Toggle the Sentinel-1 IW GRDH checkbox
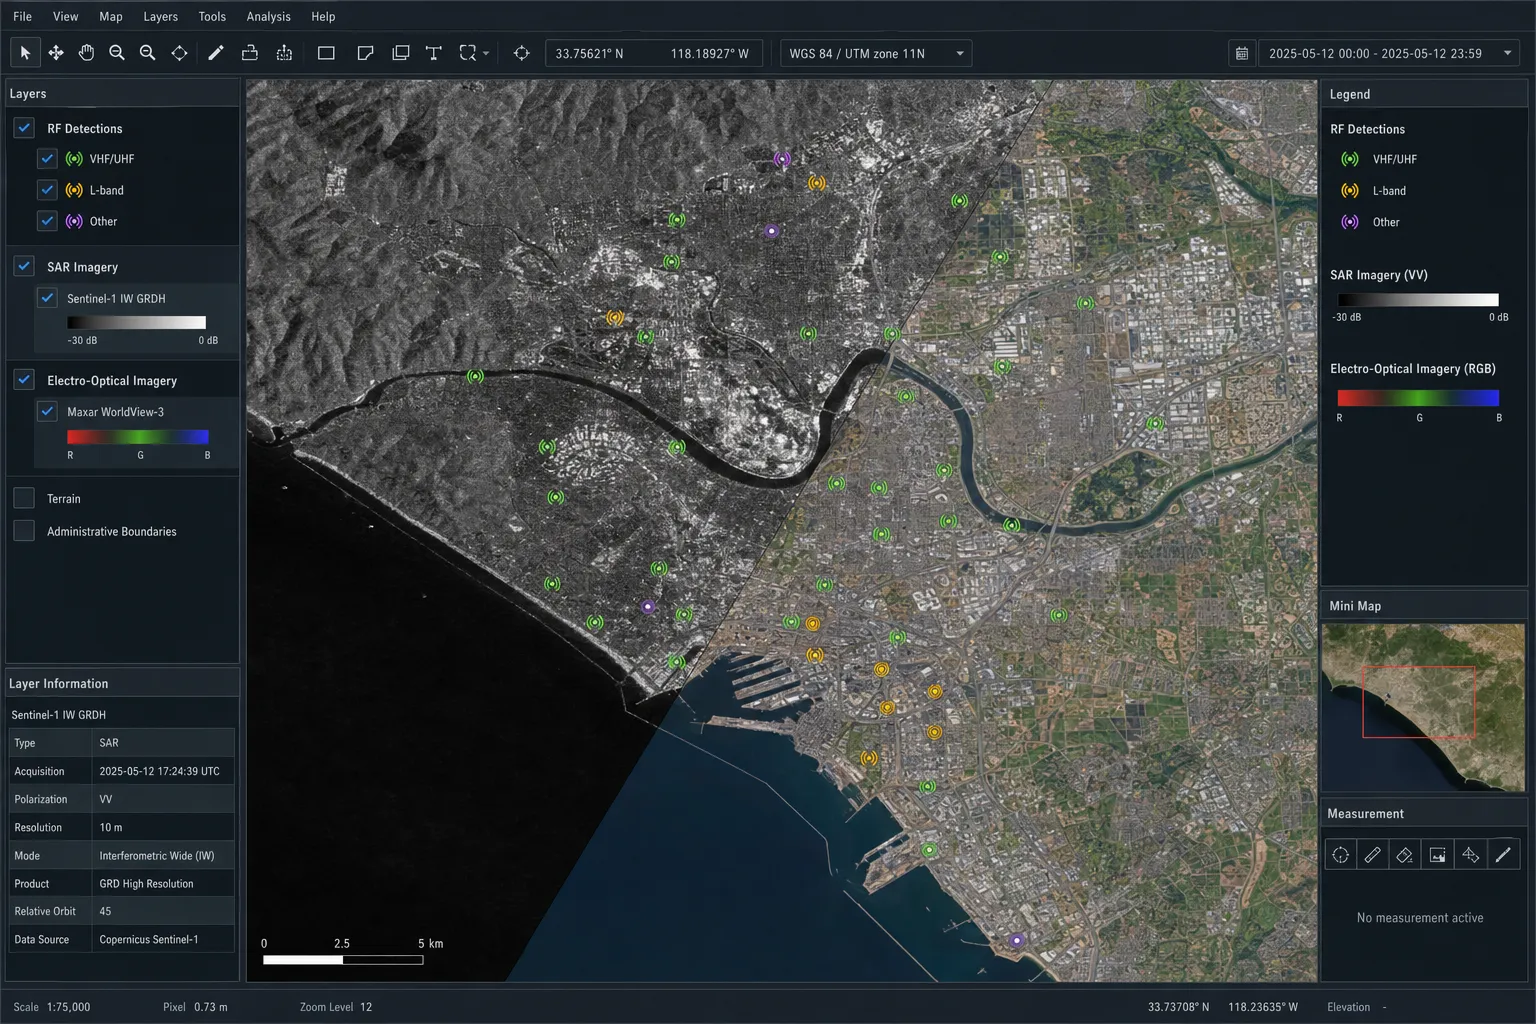The height and width of the screenshot is (1024, 1536). (x=47, y=298)
